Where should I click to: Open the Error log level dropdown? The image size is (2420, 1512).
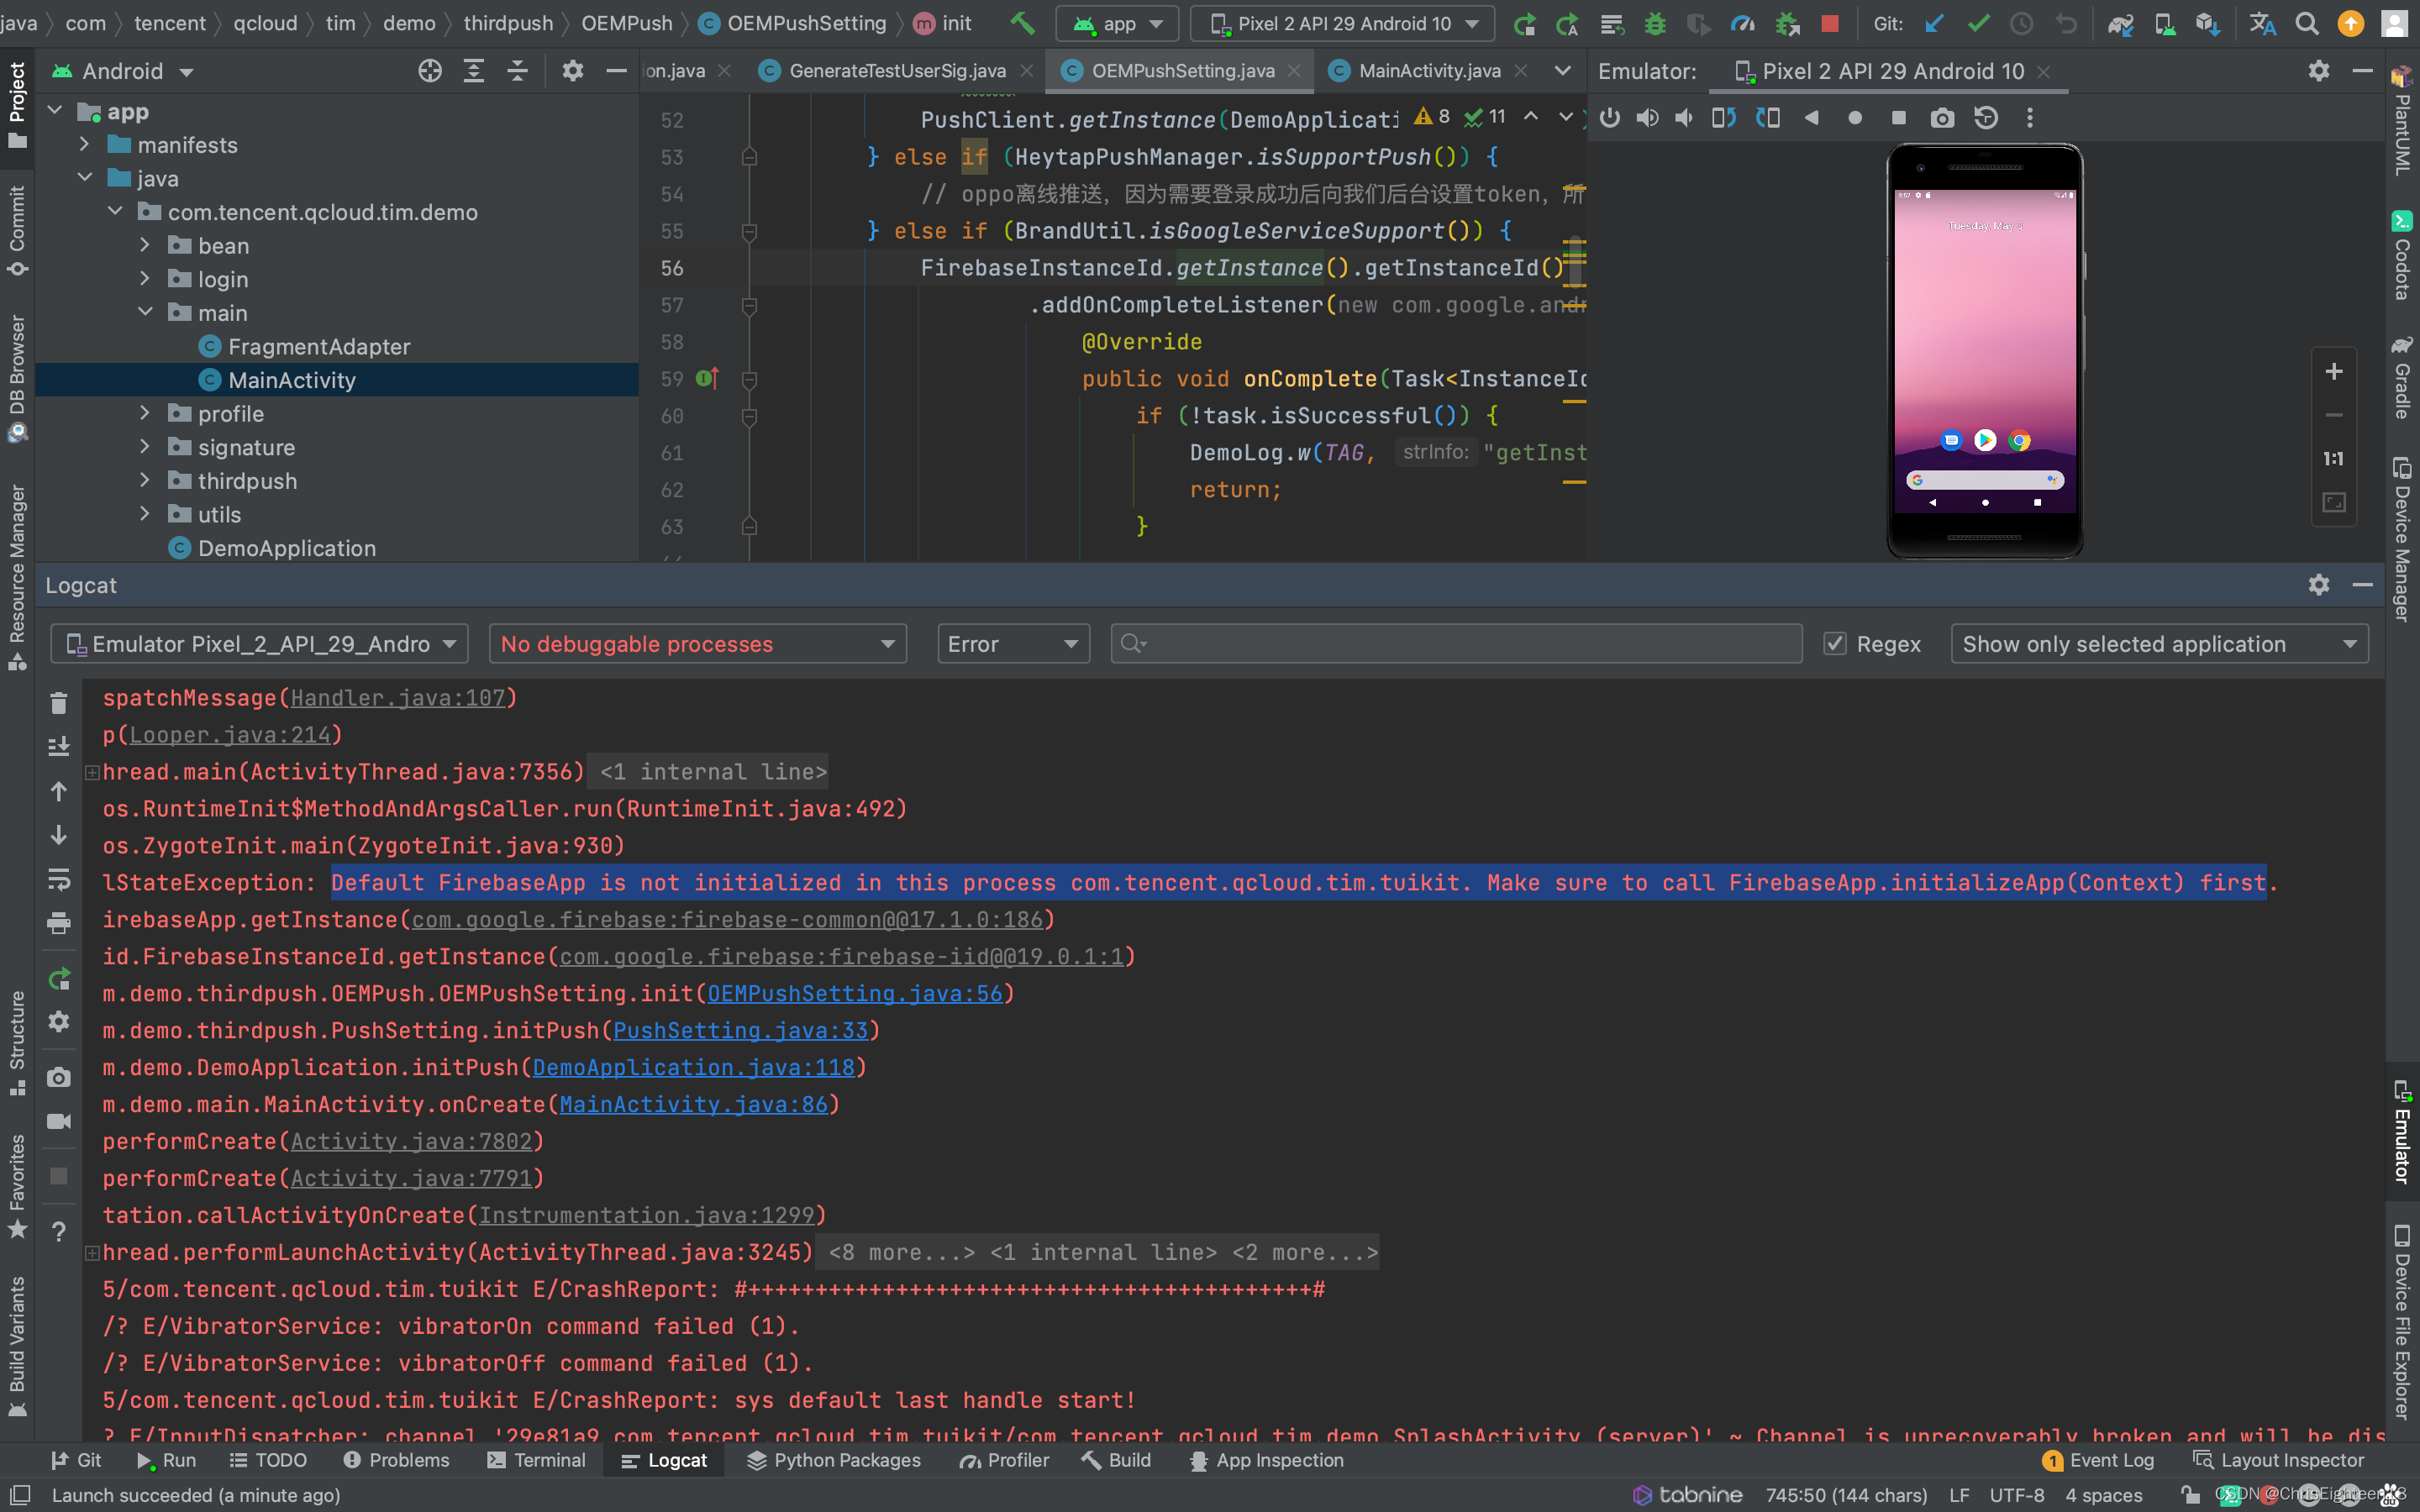[1012, 644]
